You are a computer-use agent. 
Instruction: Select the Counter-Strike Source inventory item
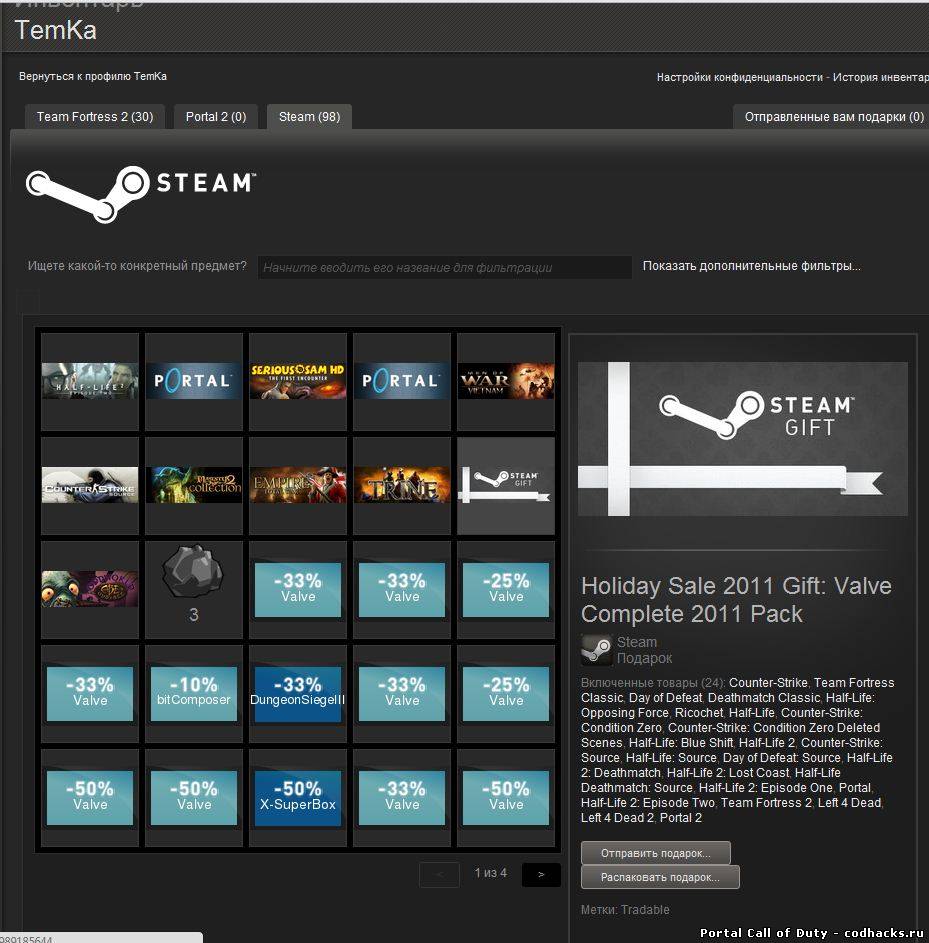(90, 485)
